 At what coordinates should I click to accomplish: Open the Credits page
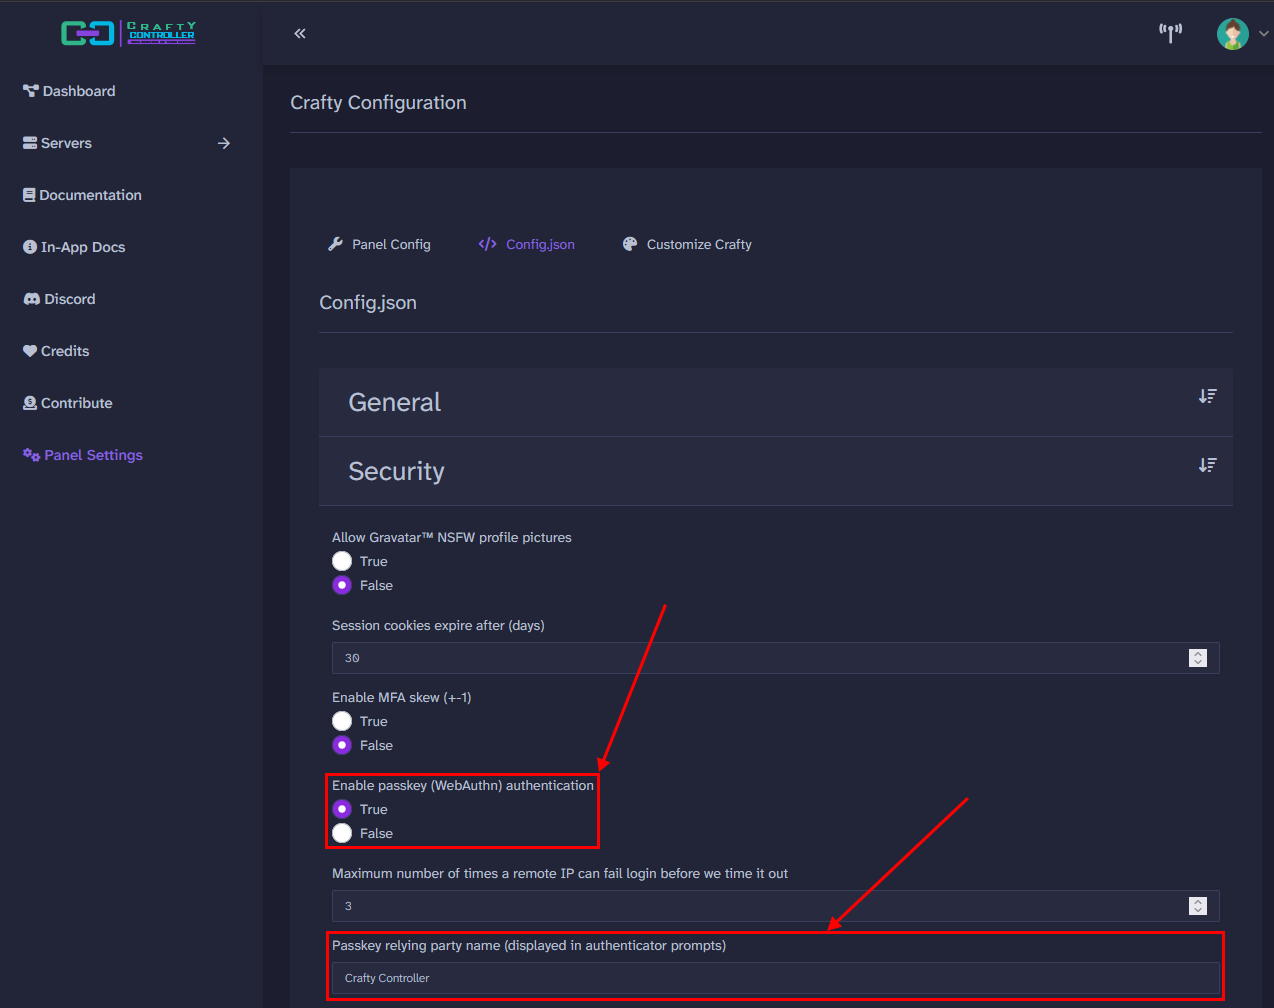(x=56, y=350)
